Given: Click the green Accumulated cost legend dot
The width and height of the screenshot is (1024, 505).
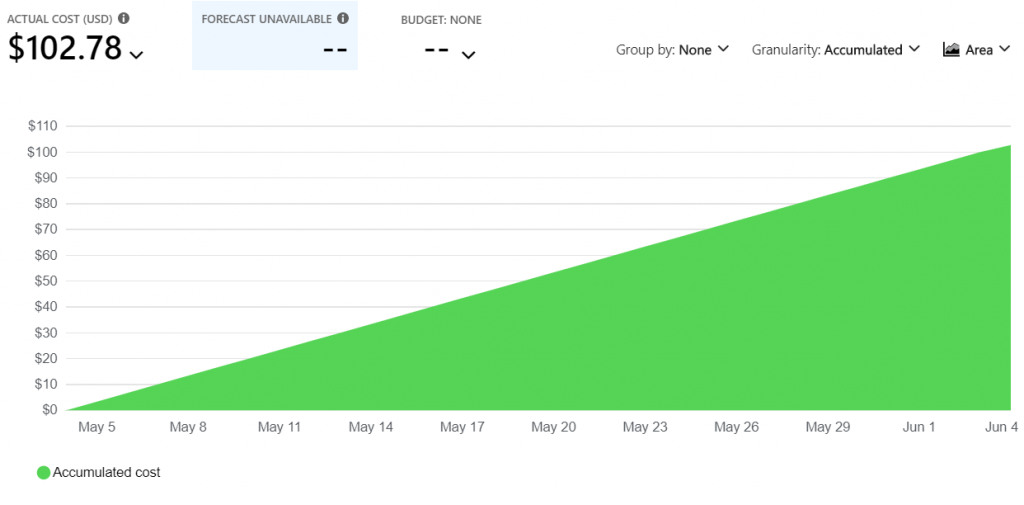Looking at the screenshot, I should (43, 472).
